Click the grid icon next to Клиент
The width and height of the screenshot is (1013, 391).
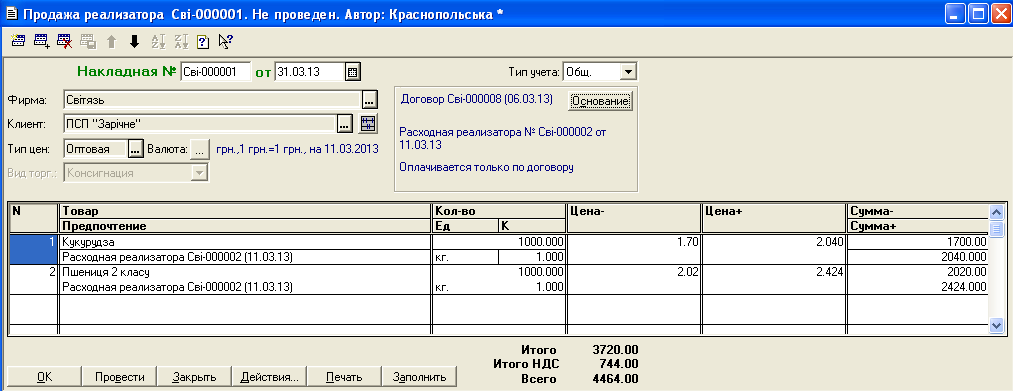tap(368, 123)
